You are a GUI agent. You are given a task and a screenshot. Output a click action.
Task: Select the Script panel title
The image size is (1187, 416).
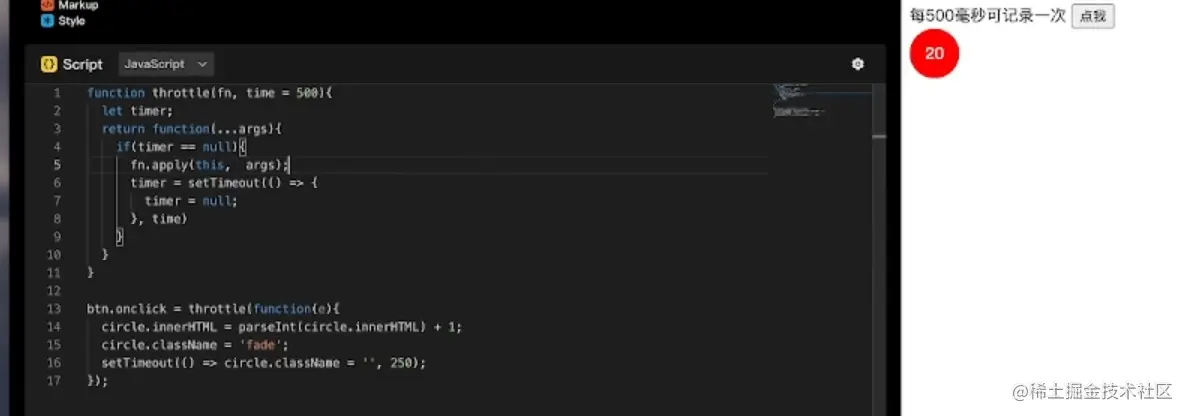[x=82, y=64]
